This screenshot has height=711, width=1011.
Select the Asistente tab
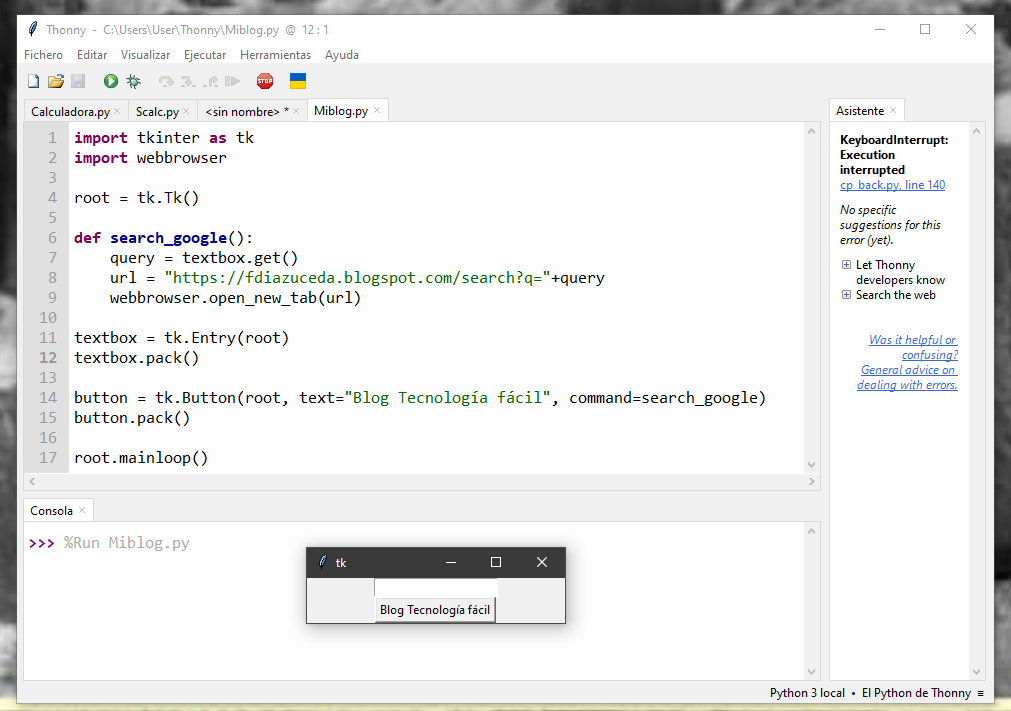point(859,110)
